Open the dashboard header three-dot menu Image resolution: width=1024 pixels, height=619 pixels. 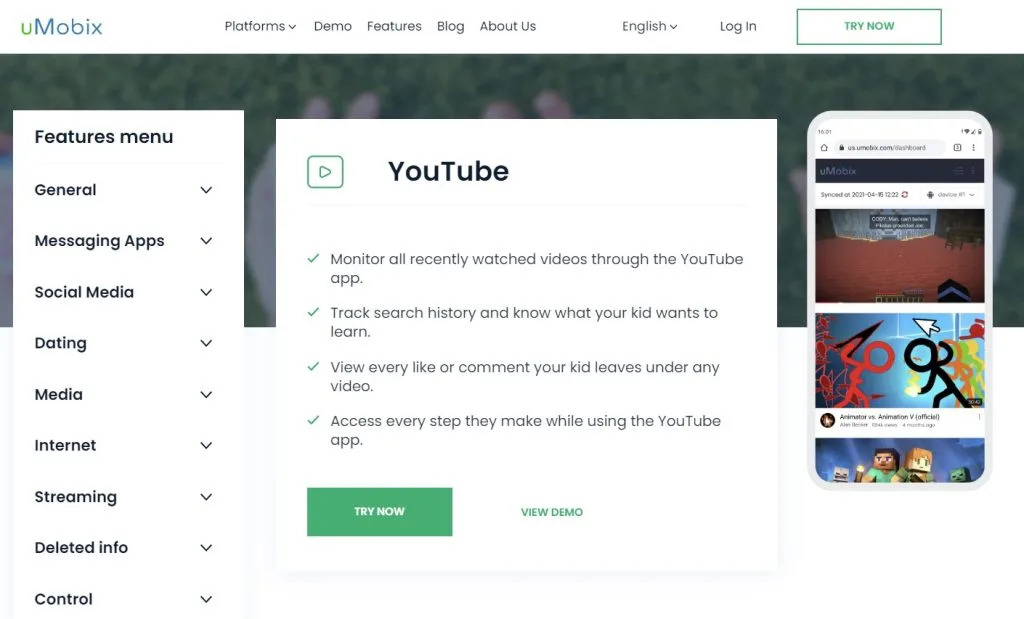(973, 171)
